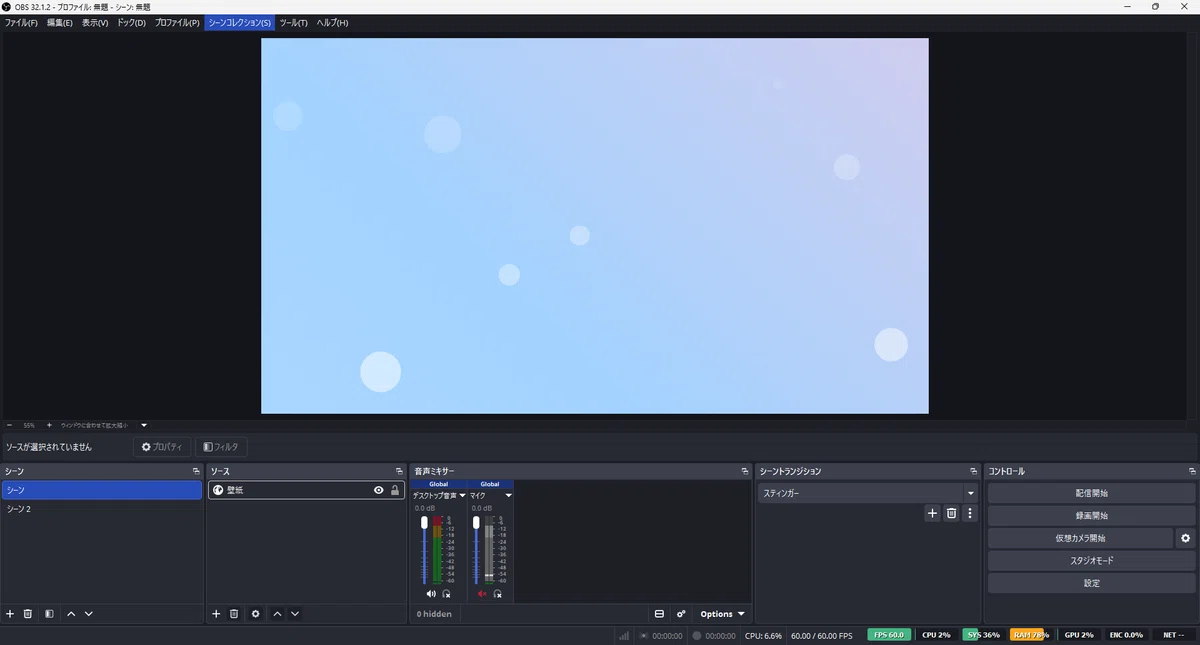Screen dimensions: 1200x645
Task: Add a new source with the plus icon
Action: pyautogui.click(x=216, y=614)
